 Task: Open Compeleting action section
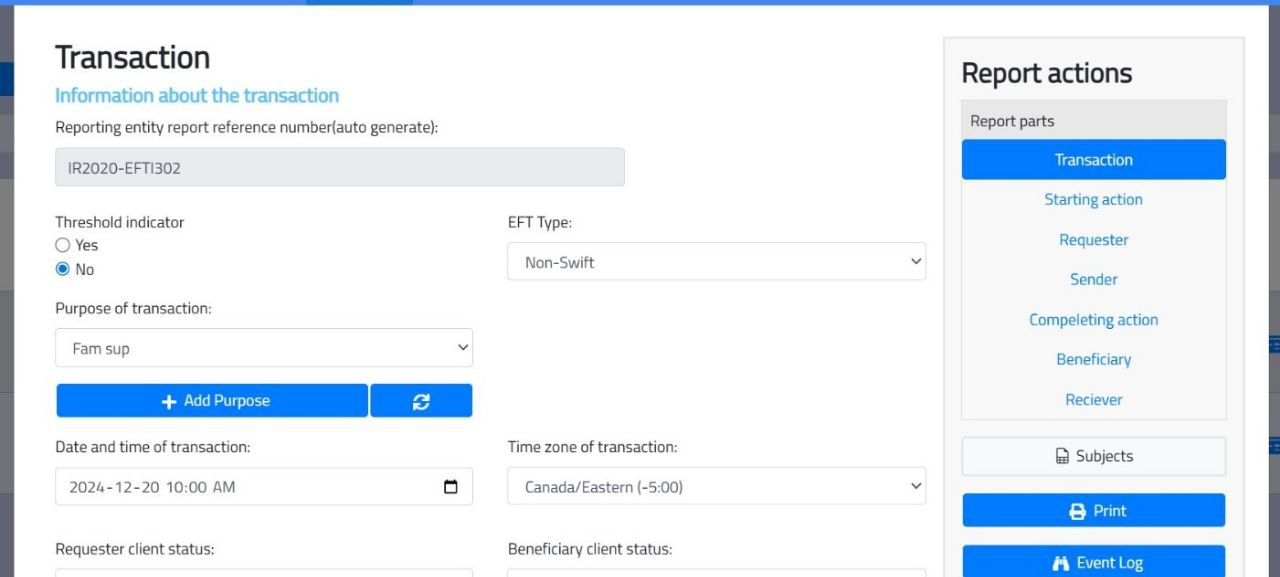tap(1093, 320)
